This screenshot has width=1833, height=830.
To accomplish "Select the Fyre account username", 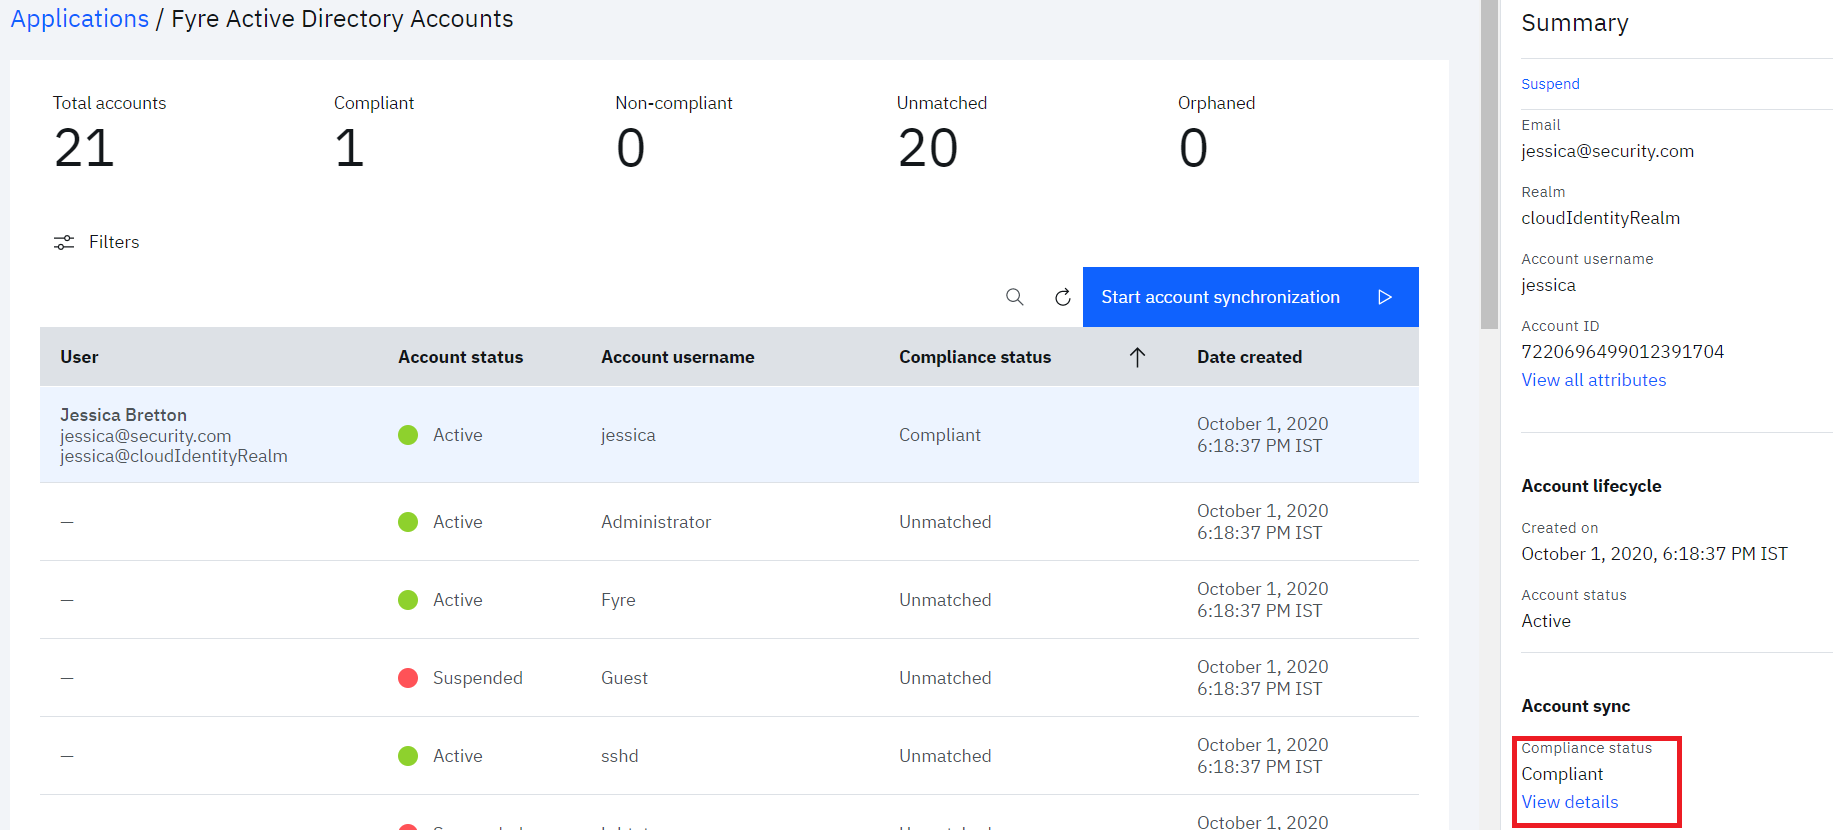I will pos(618,600).
